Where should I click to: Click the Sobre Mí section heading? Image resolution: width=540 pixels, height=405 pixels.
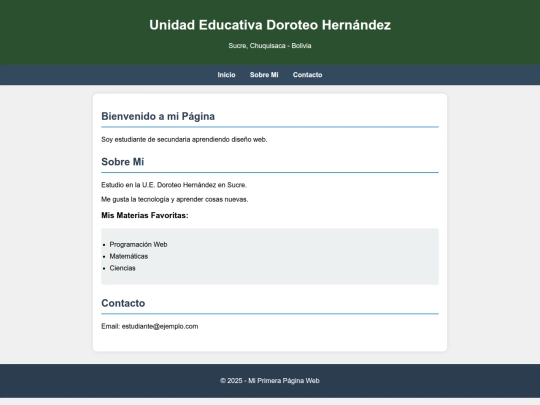click(x=123, y=162)
